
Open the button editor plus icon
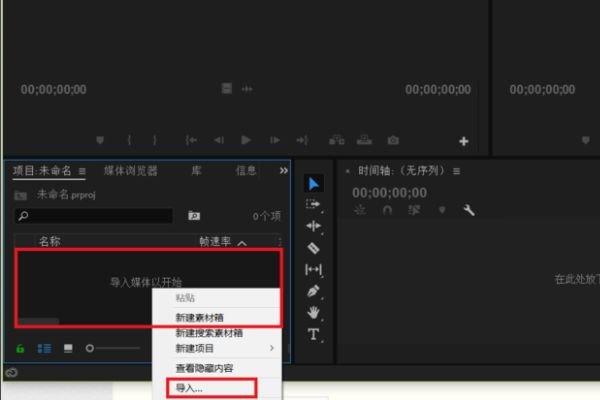coord(464,141)
